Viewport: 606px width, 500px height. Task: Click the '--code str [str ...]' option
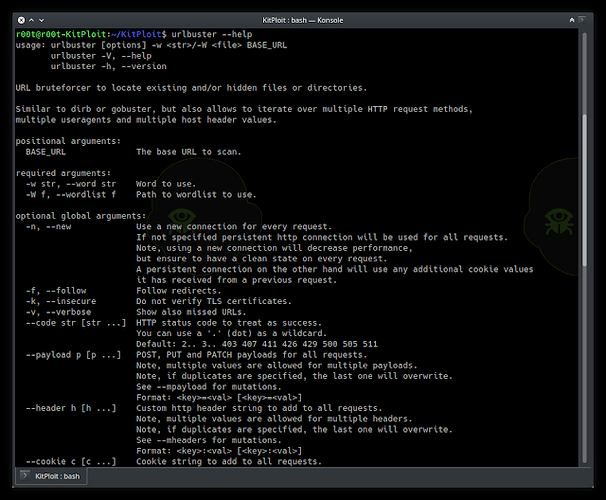point(76,323)
